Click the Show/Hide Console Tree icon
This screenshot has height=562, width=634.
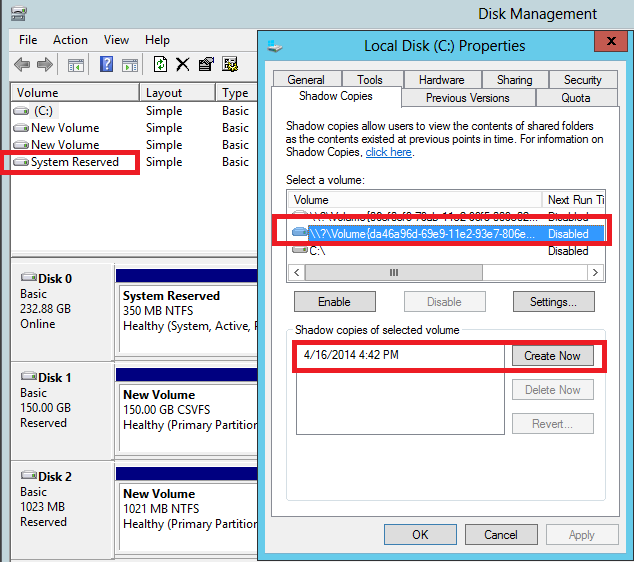coord(75,65)
